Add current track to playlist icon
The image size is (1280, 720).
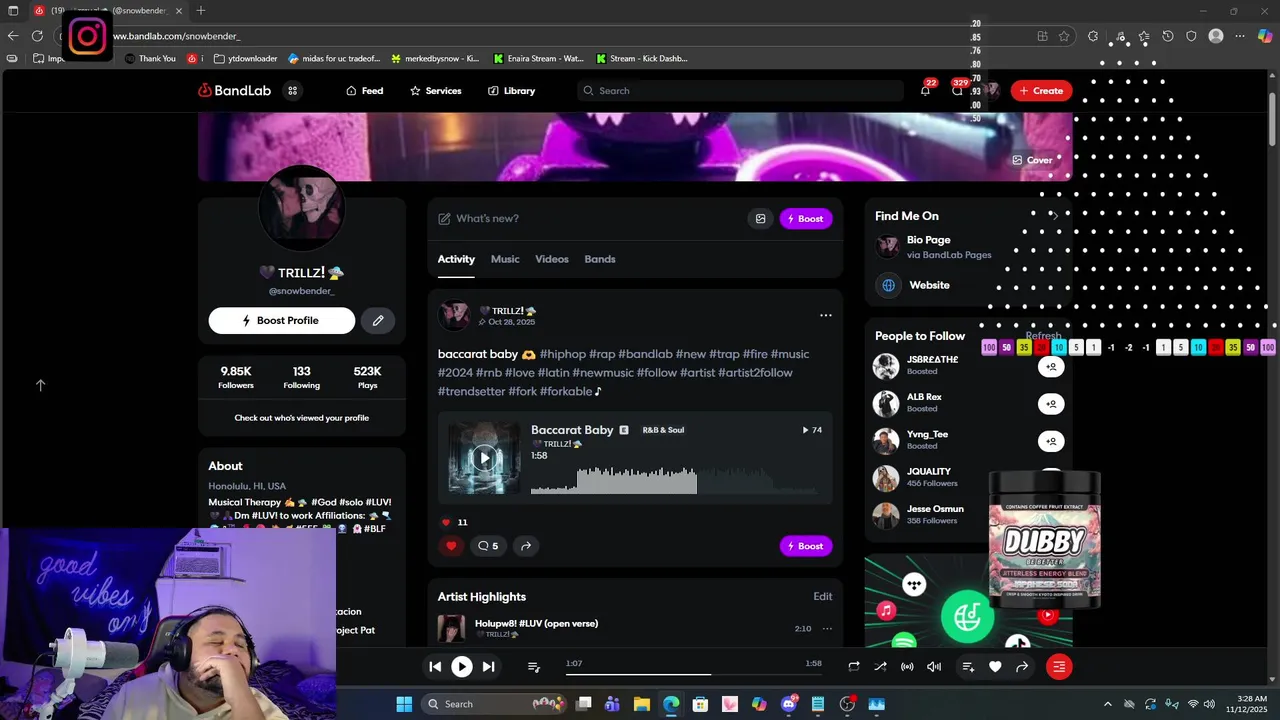pos(968,666)
